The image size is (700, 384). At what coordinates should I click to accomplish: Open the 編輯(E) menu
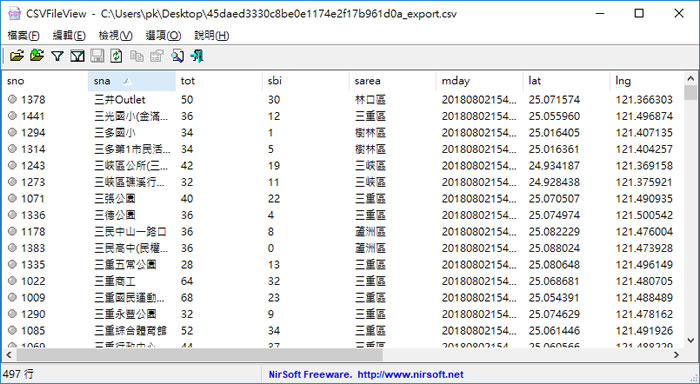tap(69, 35)
